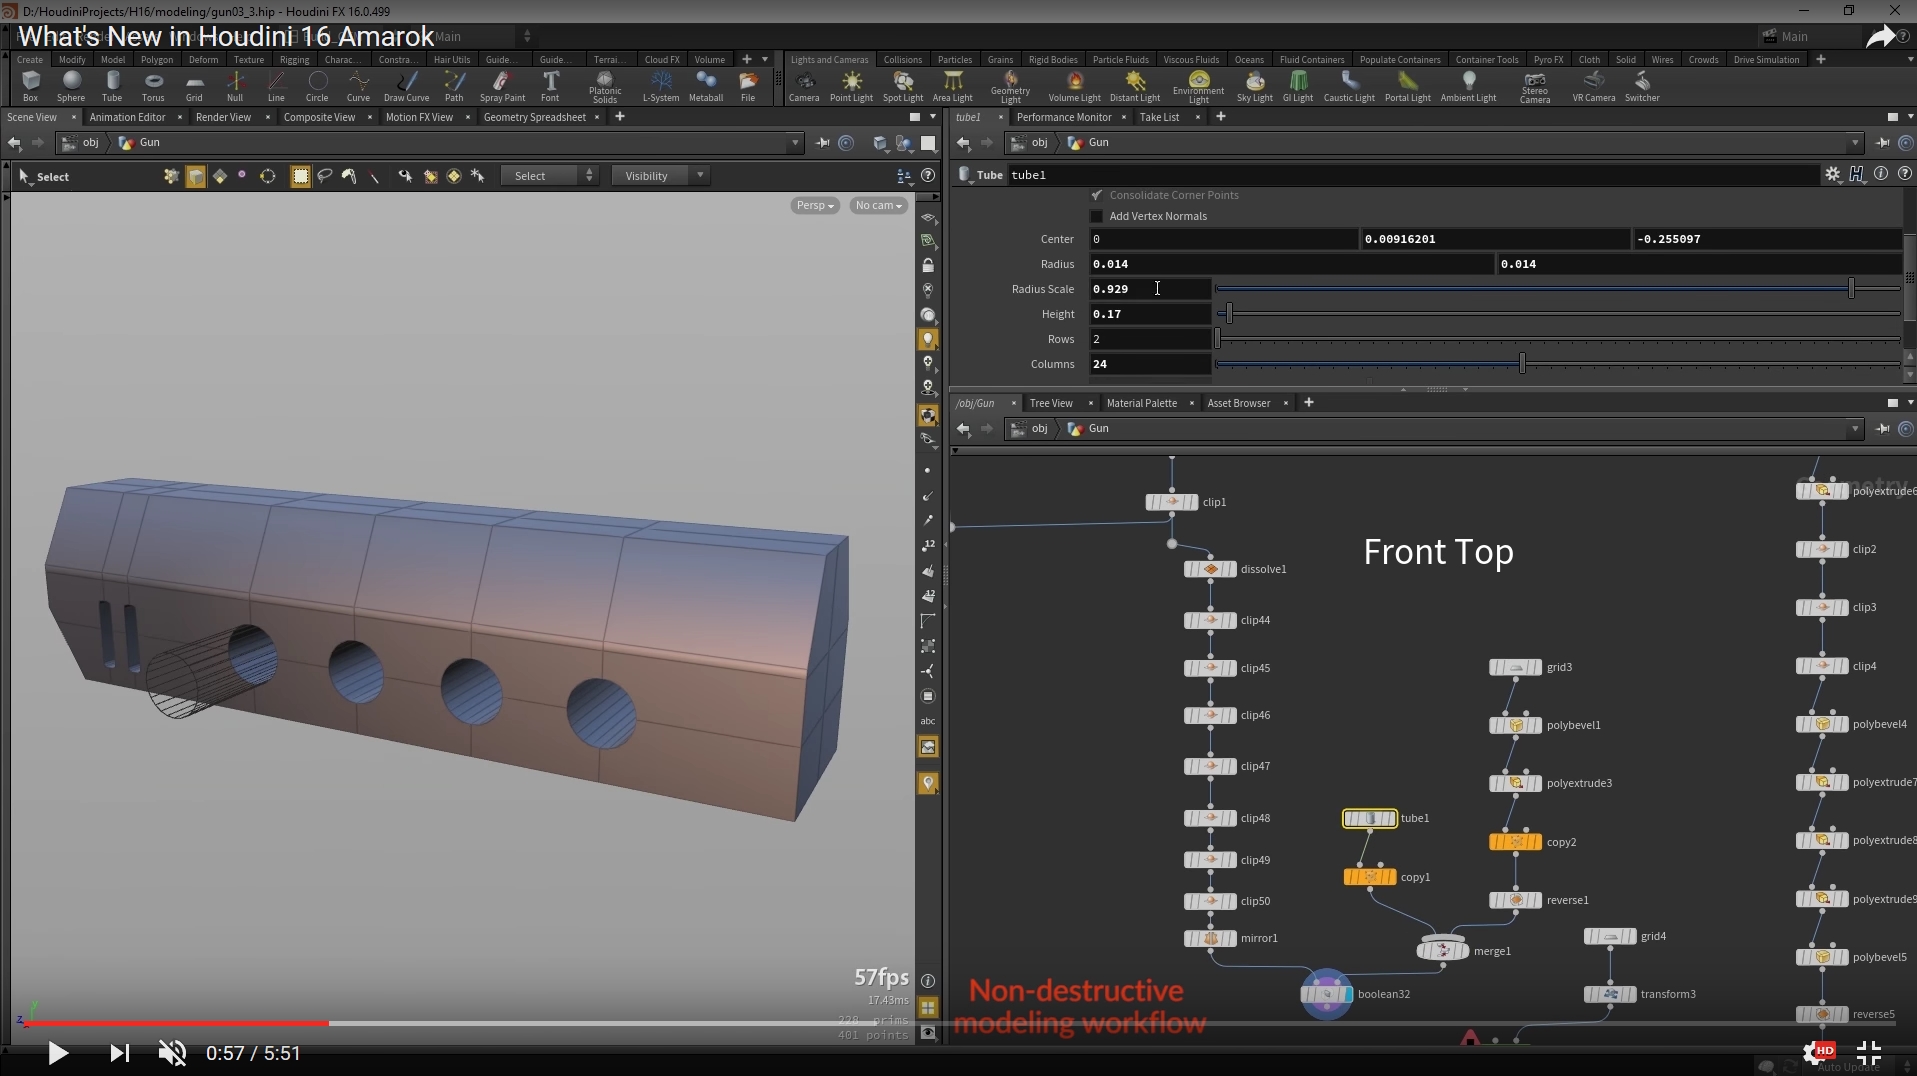This screenshot has height=1076, width=1917.
Task: Switch to the Geometry Spreadsheet tab
Action: (x=534, y=117)
